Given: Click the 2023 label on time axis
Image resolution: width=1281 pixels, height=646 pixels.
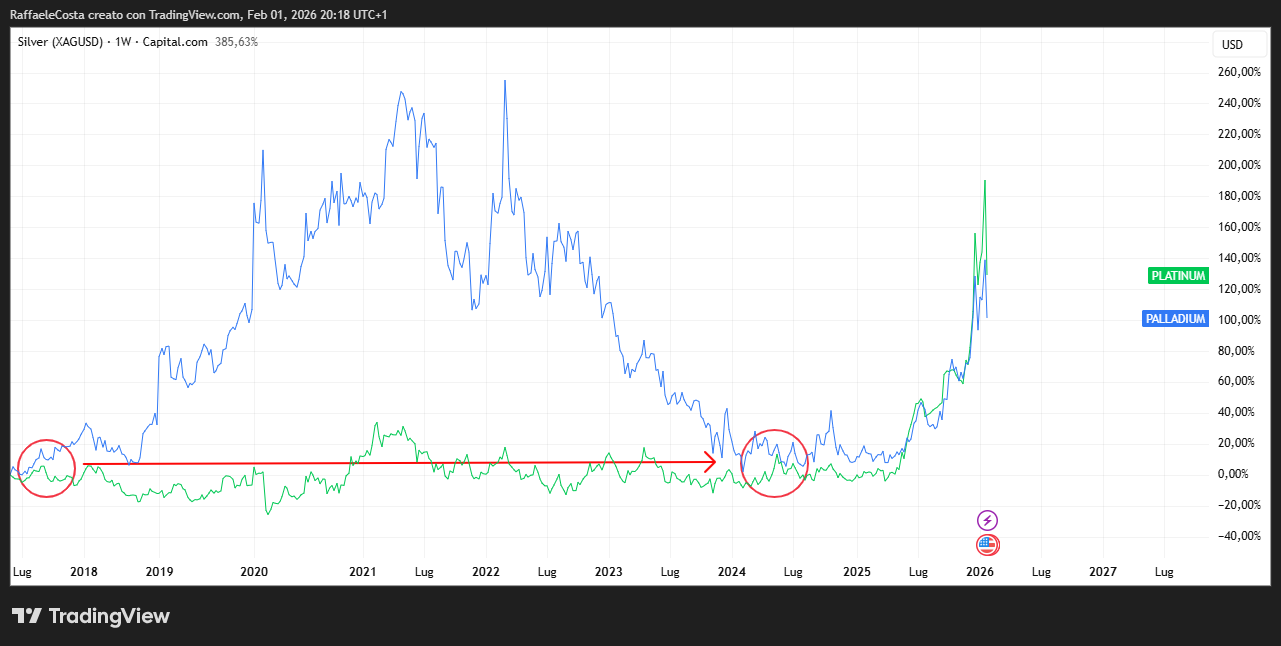Looking at the screenshot, I should (x=608, y=572).
